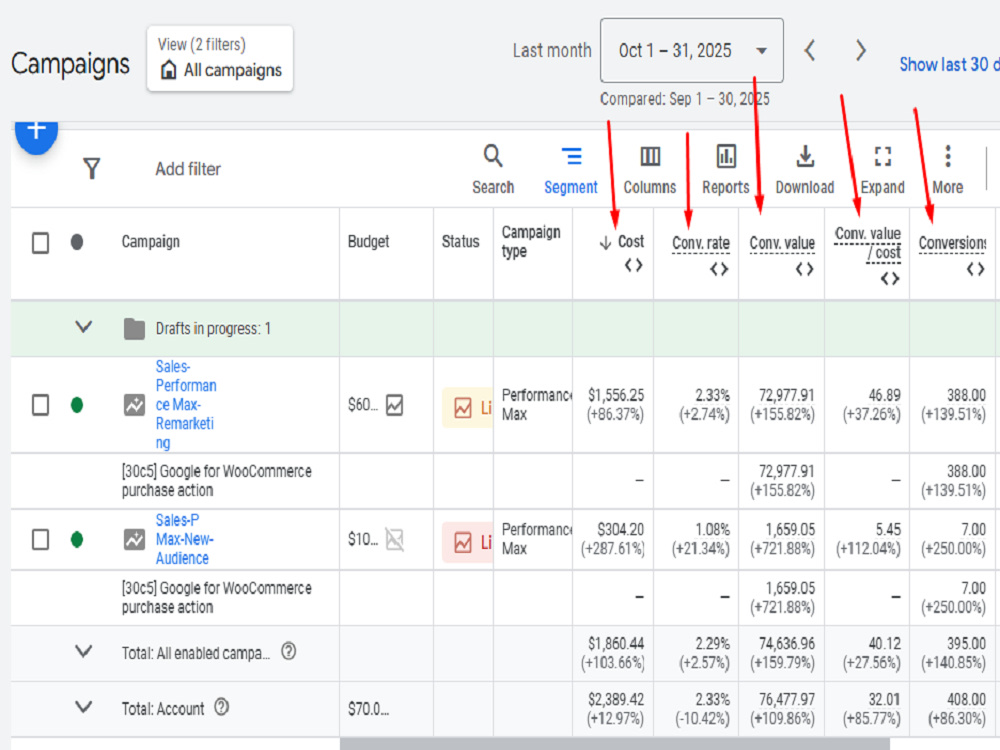The width and height of the screenshot is (1000, 750).
Task: Click the status dot header icon
Action: (77, 242)
